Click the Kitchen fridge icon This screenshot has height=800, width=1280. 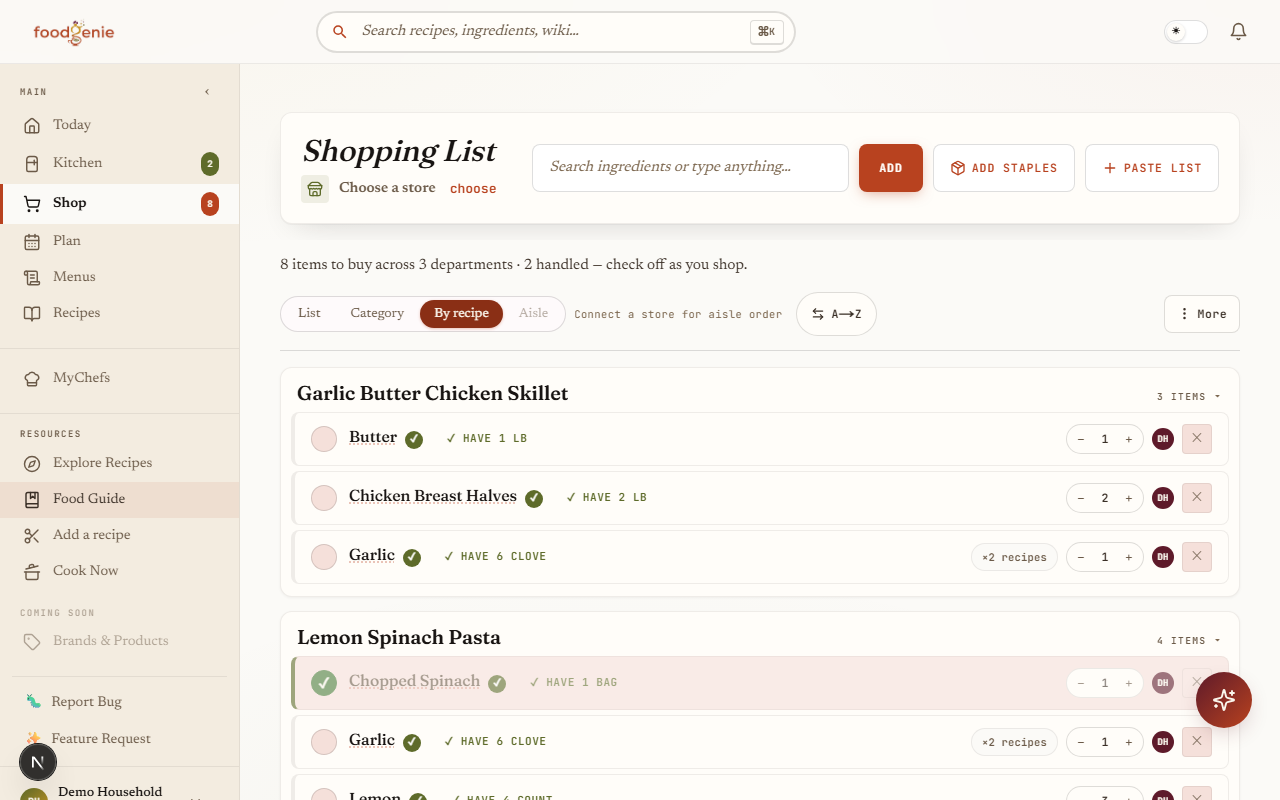tap(32, 163)
